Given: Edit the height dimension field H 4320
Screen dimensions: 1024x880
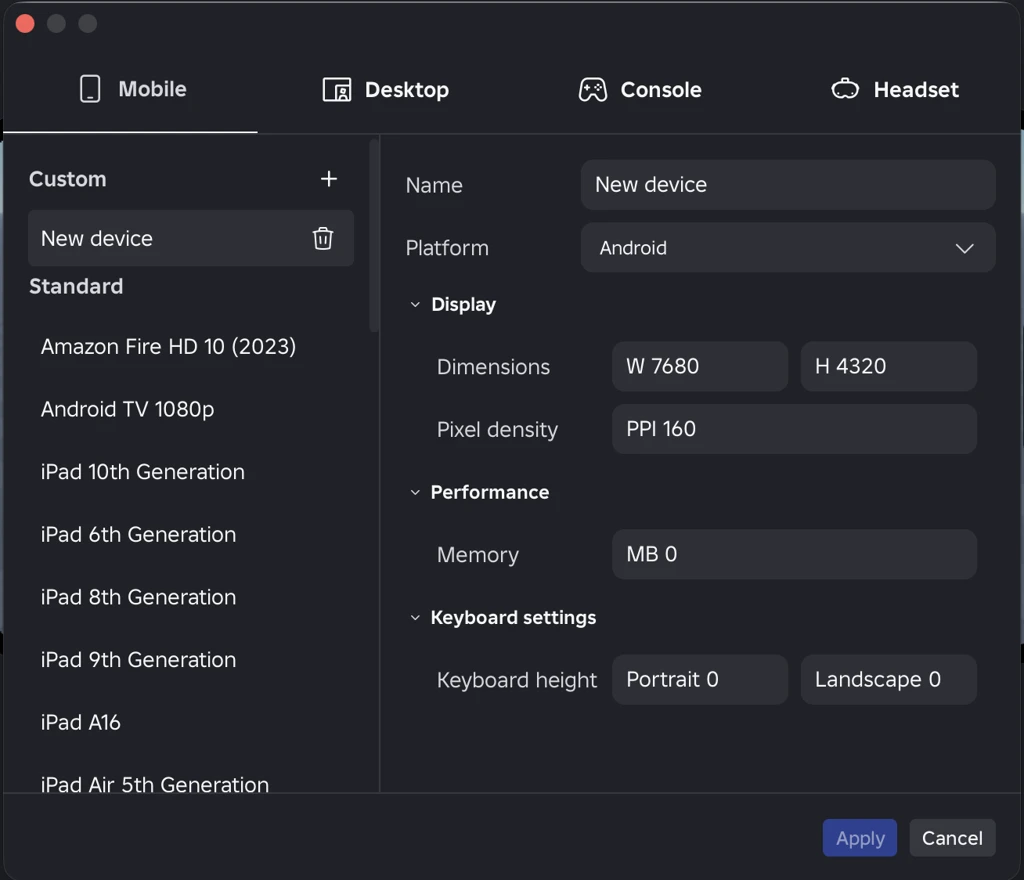Looking at the screenshot, I should click(889, 366).
